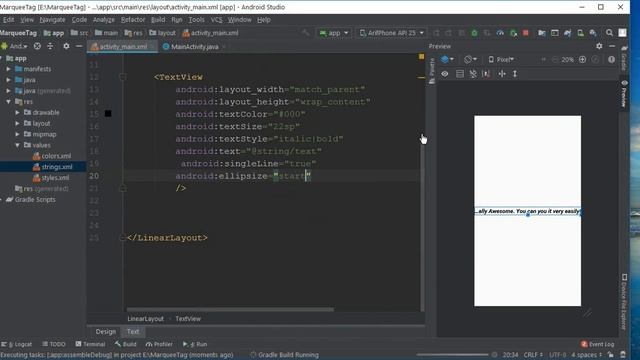The image size is (640, 360).
Task: Hide the Project panel with minus icon
Action: point(79,47)
